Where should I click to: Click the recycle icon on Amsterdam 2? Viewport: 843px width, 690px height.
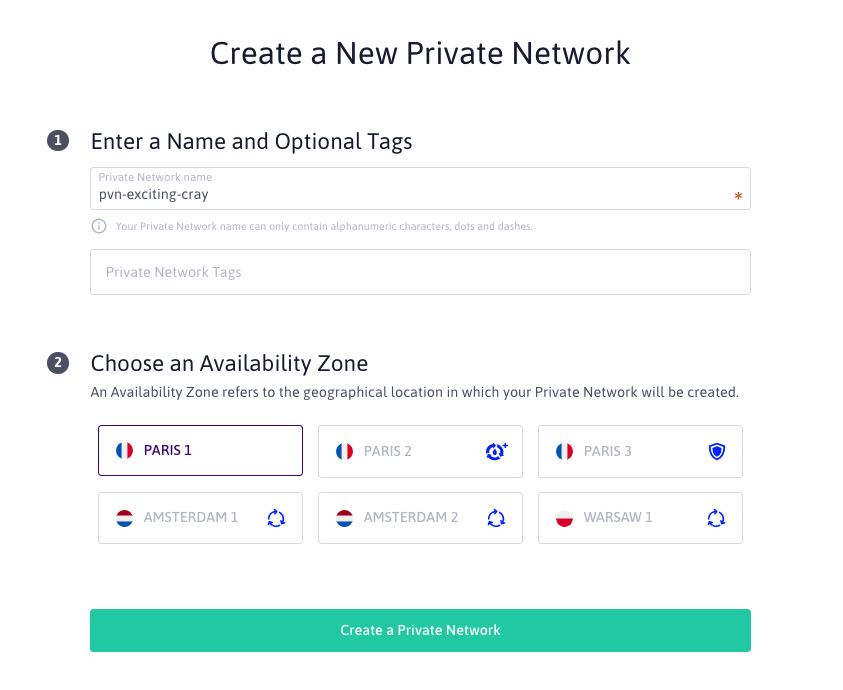496,518
